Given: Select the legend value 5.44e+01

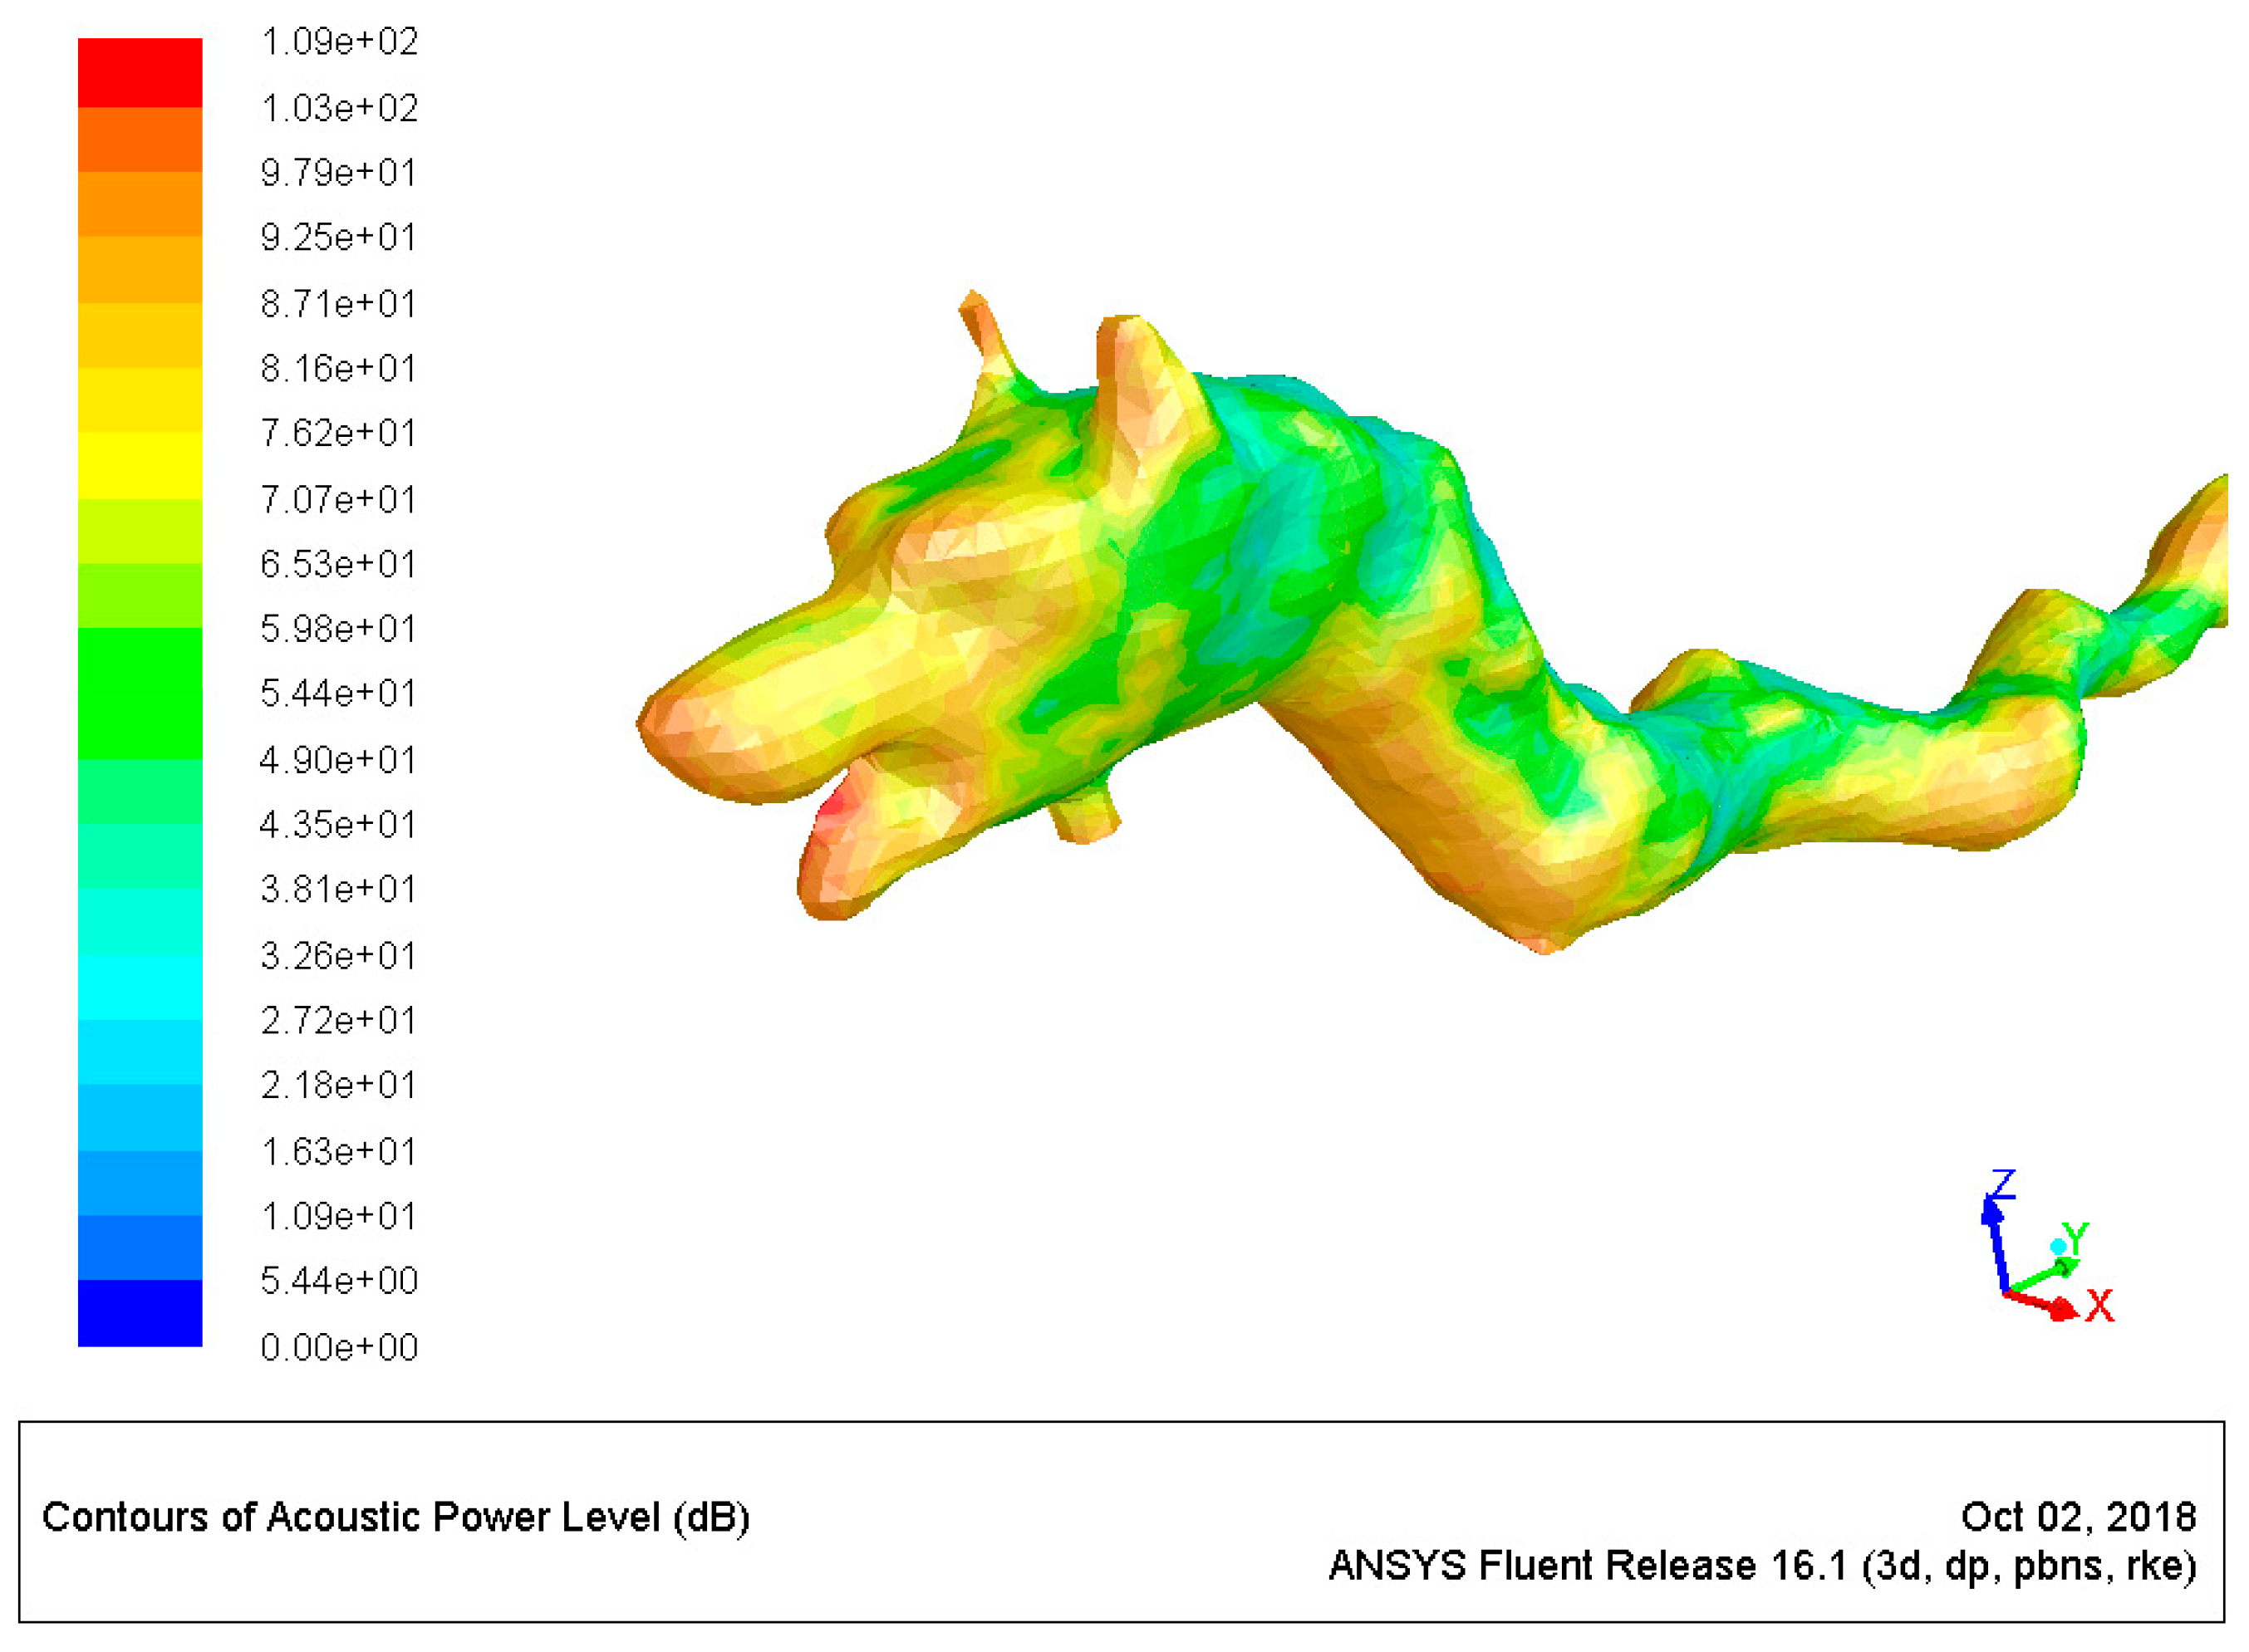Looking at the screenshot, I should [x=338, y=694].
